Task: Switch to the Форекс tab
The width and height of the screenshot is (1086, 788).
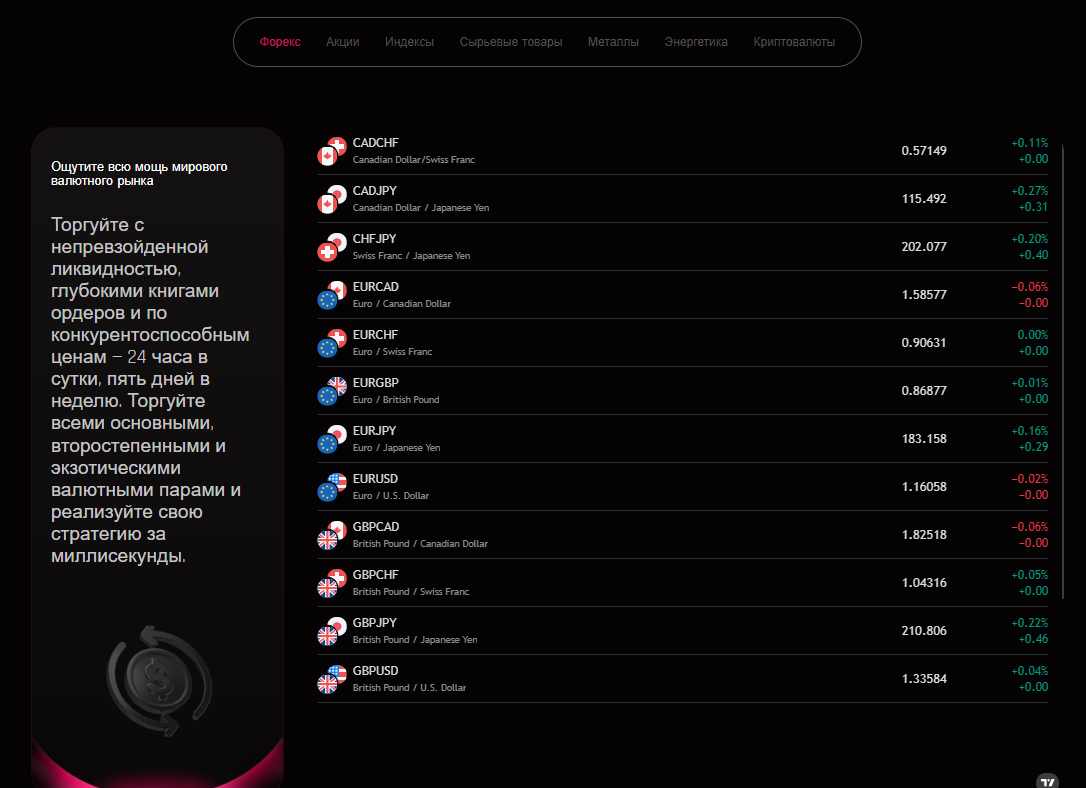Action: (x=280, y=42)
